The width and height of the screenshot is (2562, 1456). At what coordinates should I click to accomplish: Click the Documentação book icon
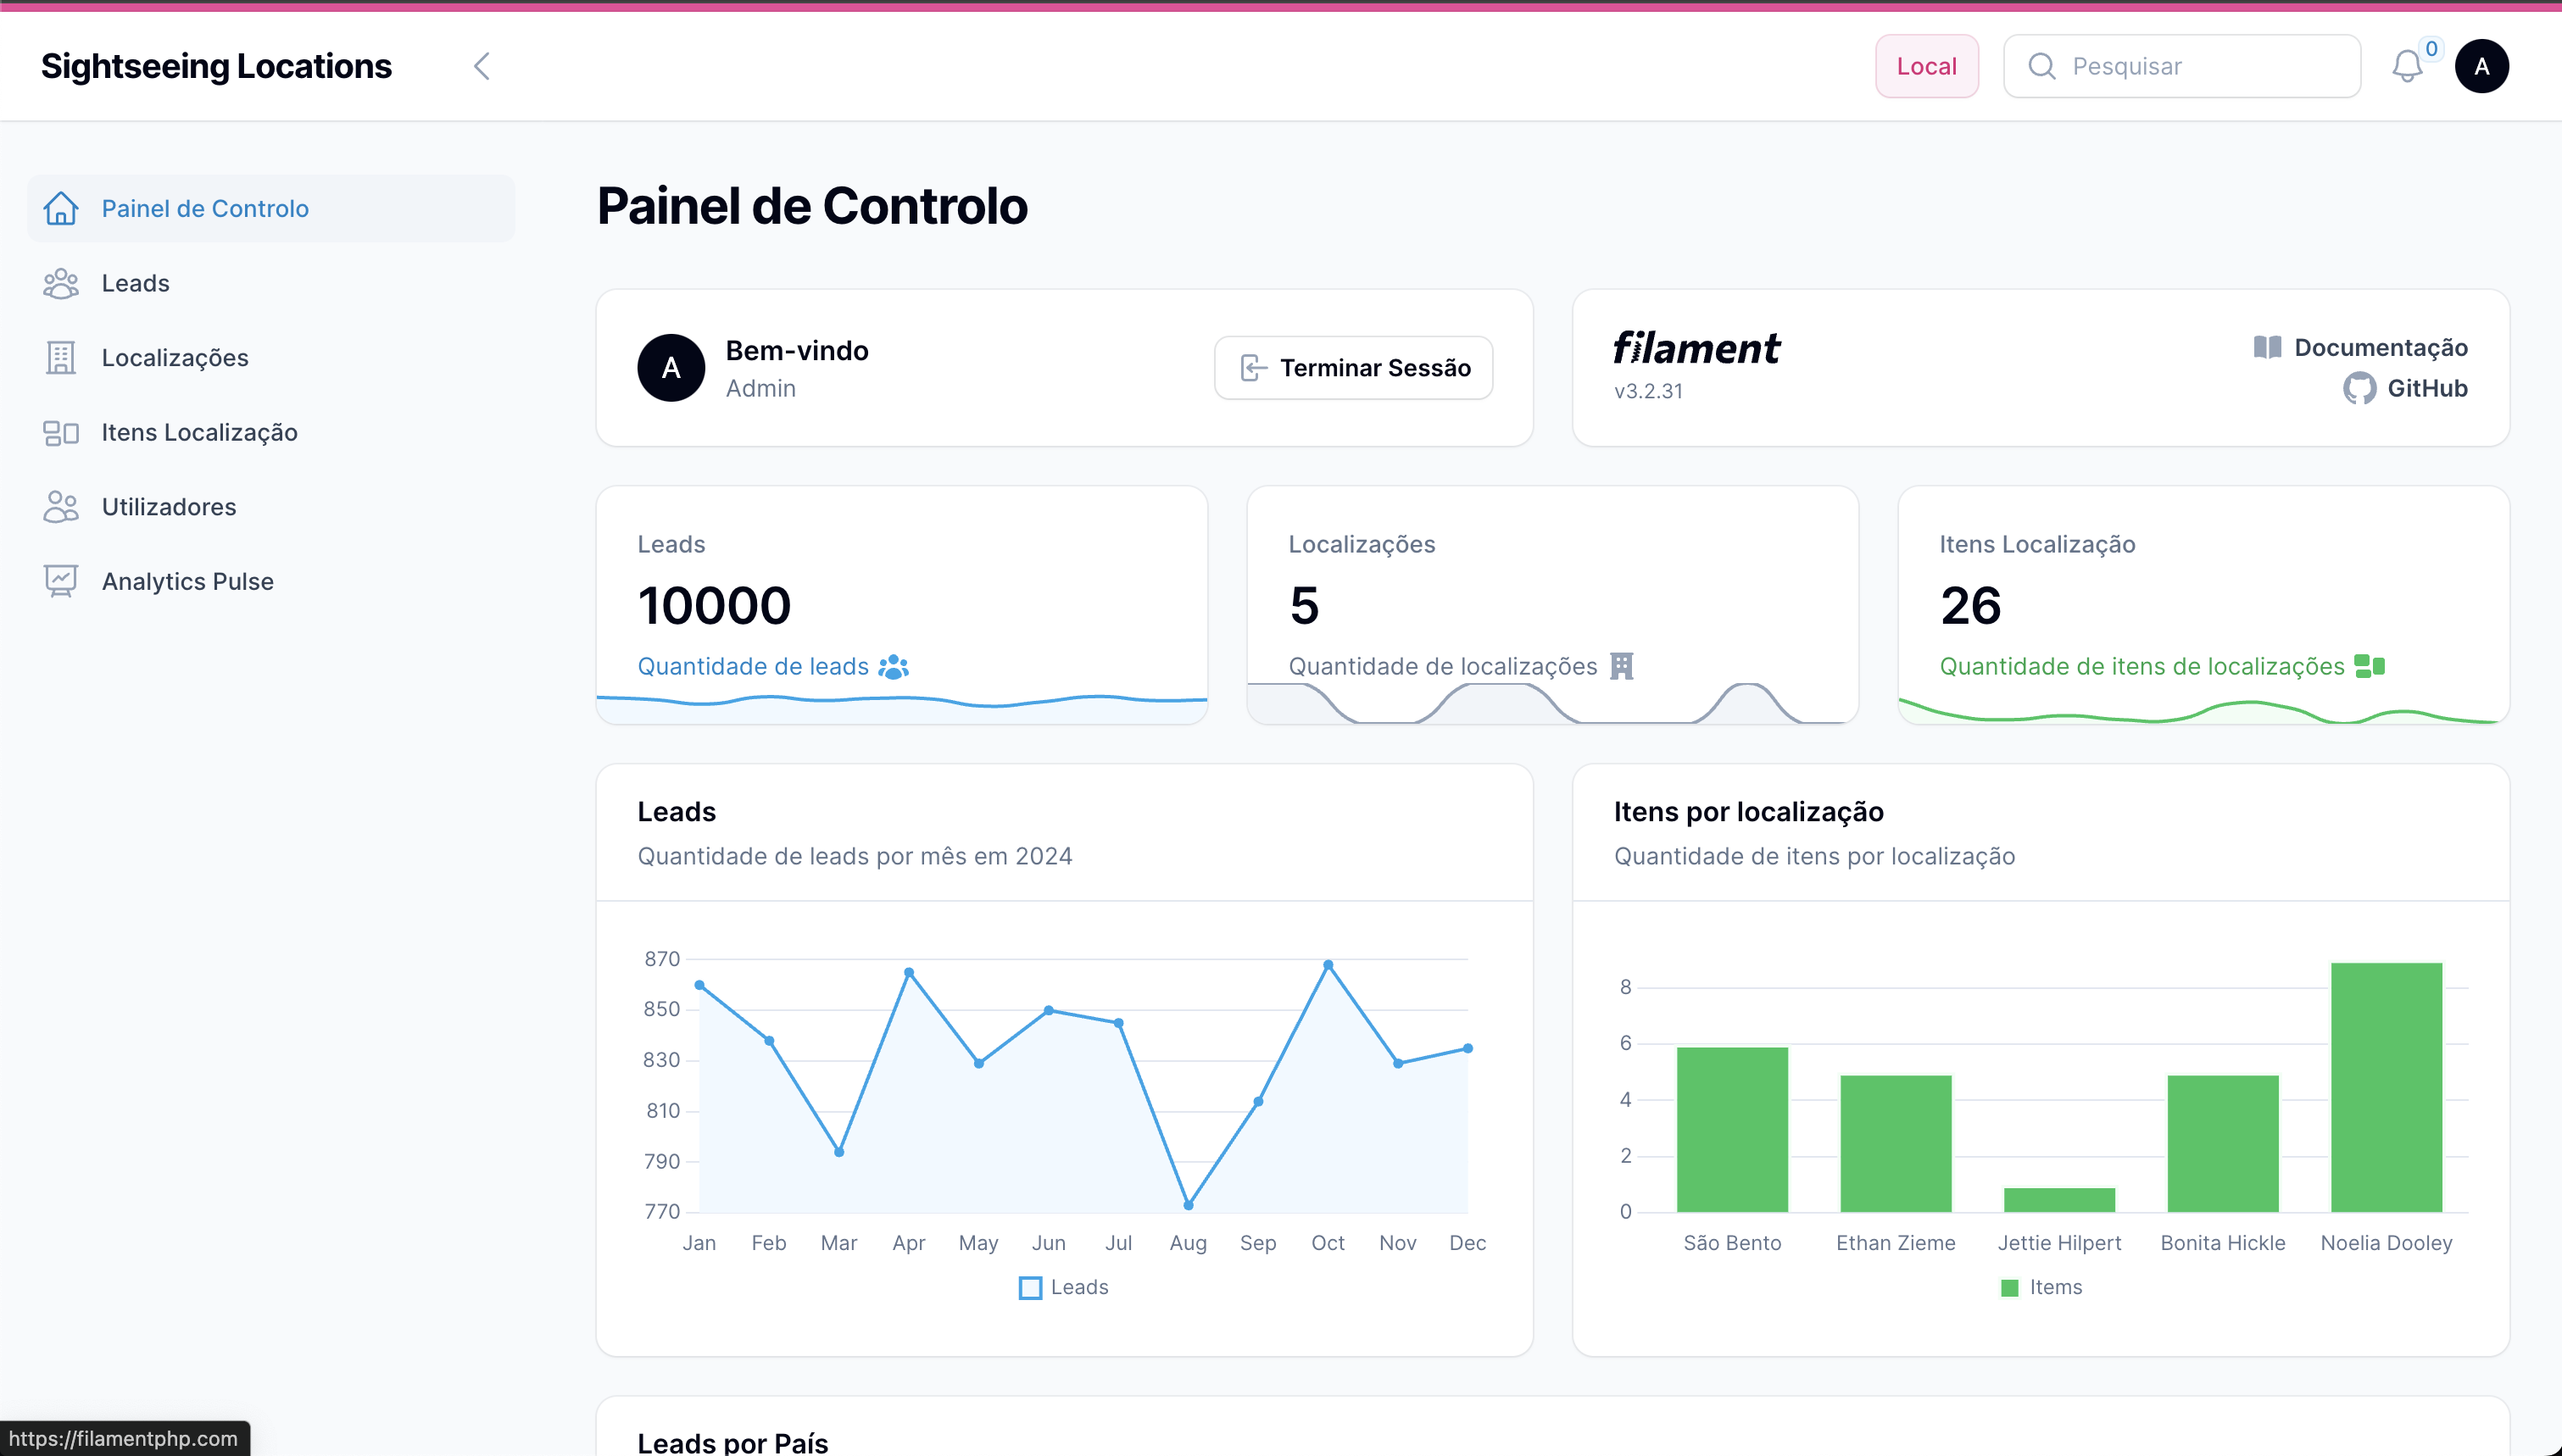coord(2267,347)
